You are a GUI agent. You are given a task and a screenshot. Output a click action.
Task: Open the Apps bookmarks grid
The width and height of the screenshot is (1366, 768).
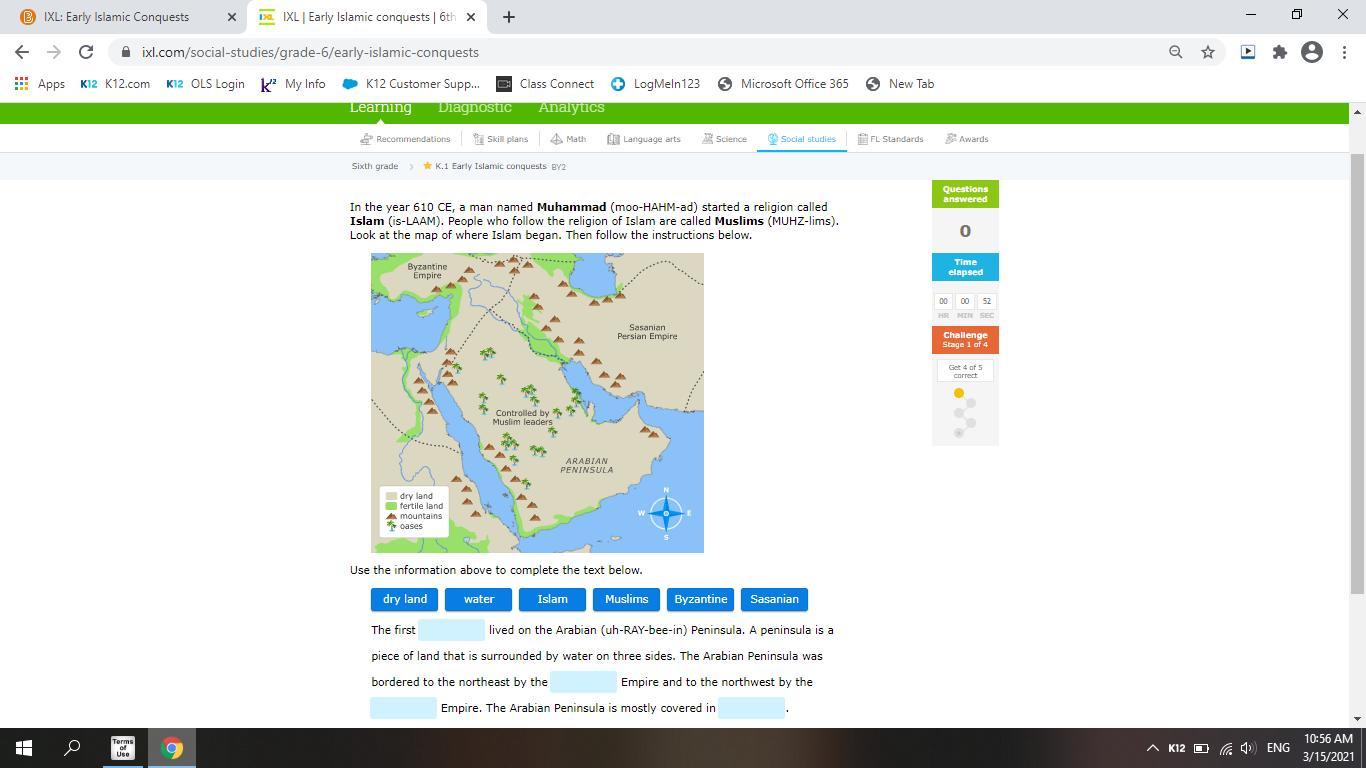[40, 84]
